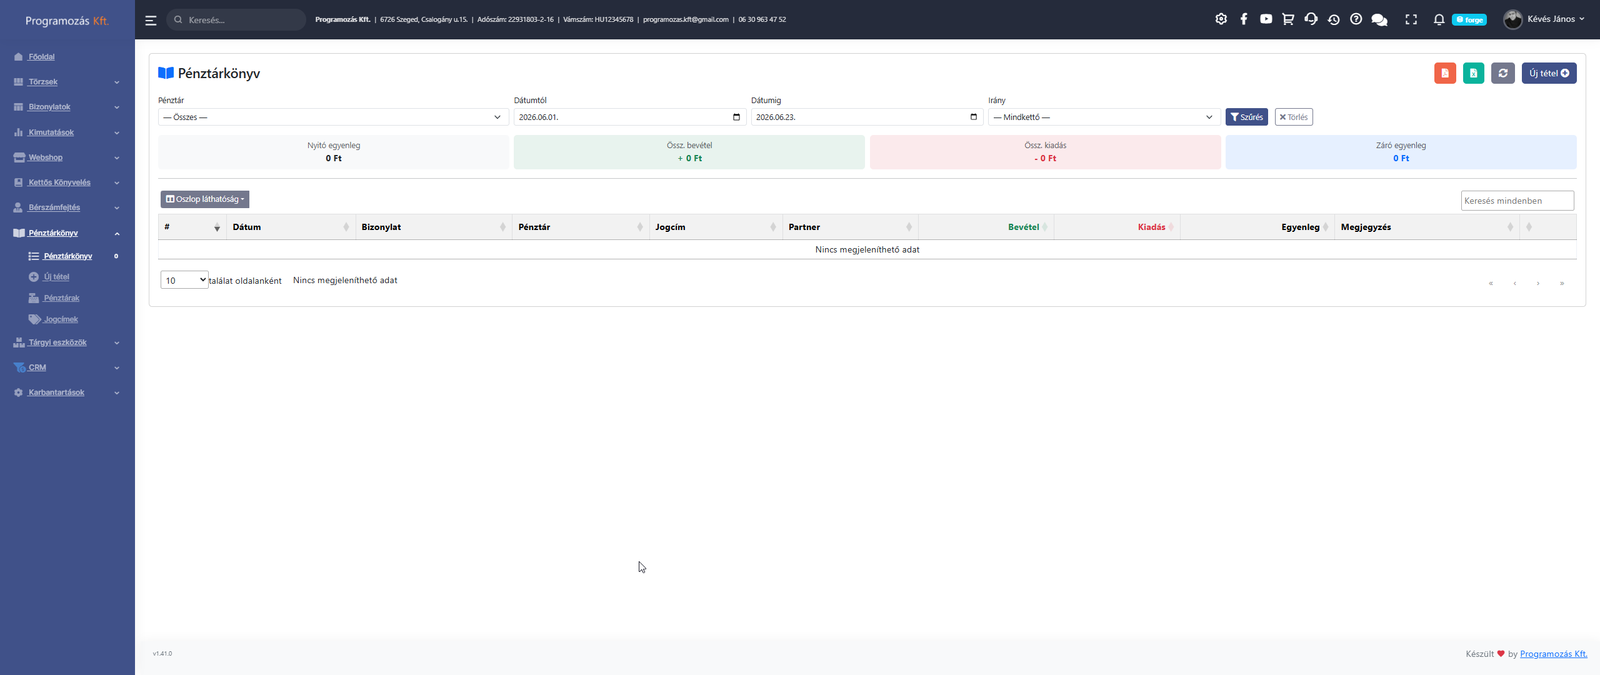This screenshot has height=675, width=1600.
Task: Apply filters with the Szűrés button
Action: tap(1247, 117)
